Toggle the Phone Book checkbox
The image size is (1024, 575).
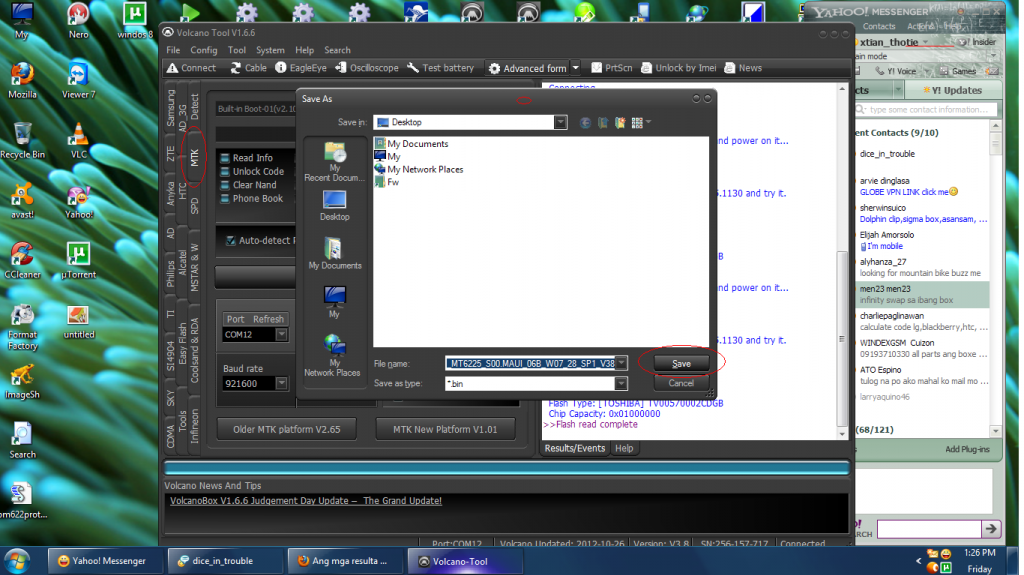click(x=225, y=199)
